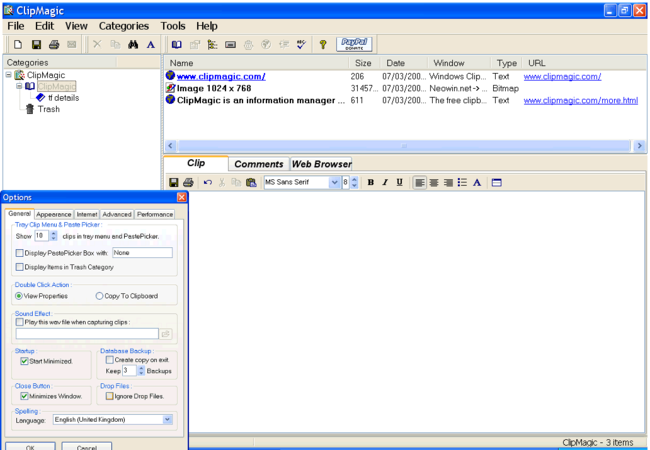Enable Display Items in Trash Category
650x450 pixels.
tap(19, 267)
